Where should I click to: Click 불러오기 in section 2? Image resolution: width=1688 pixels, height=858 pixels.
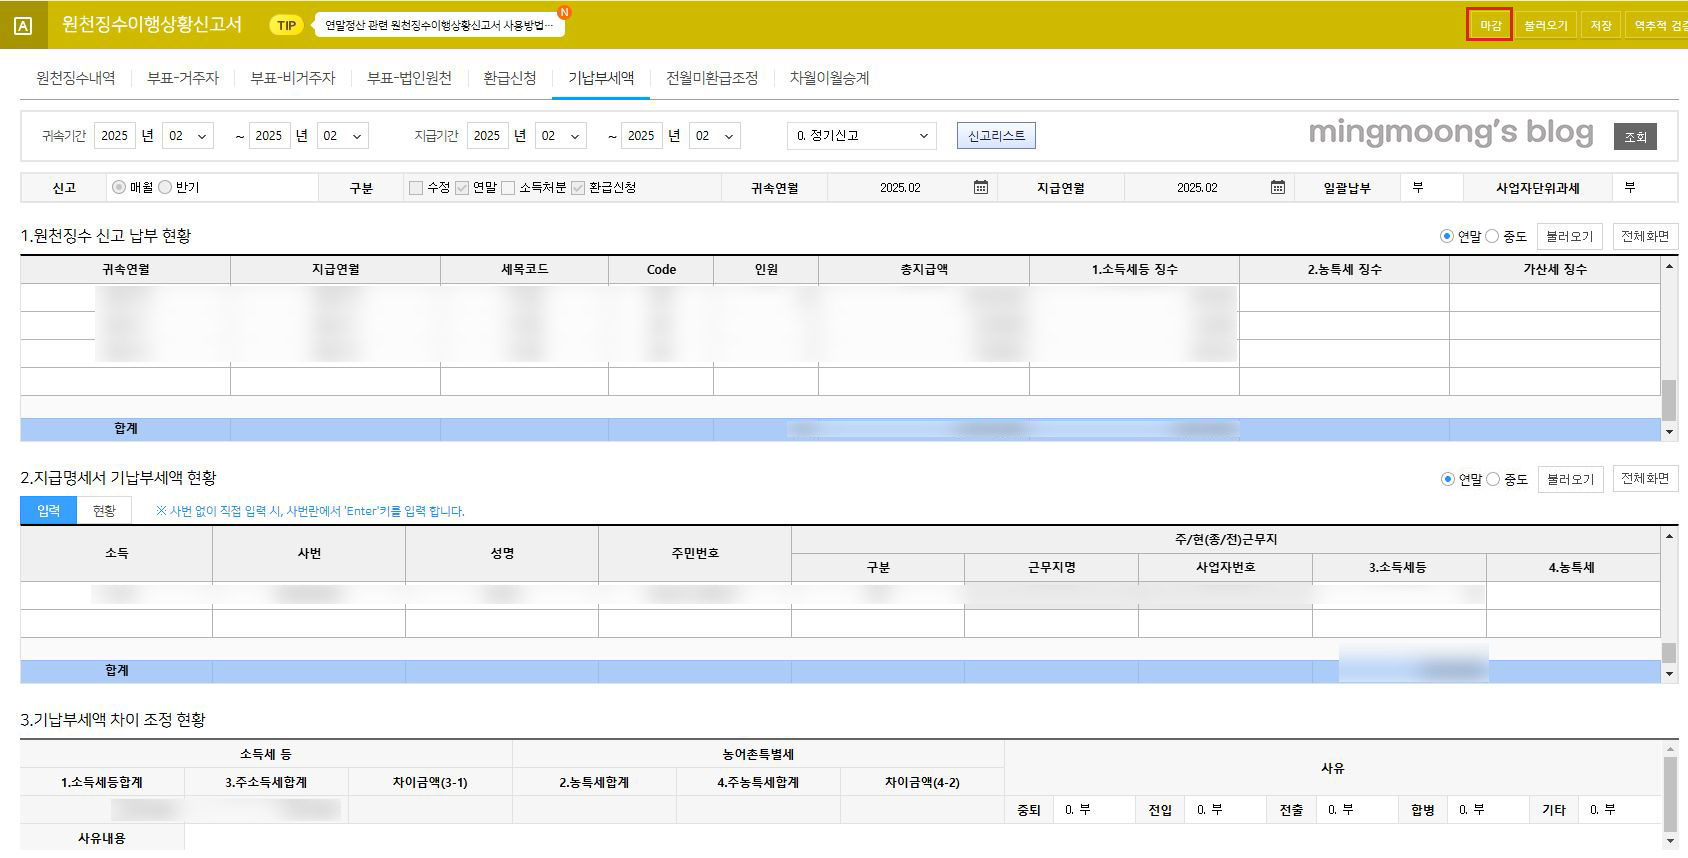(1570, 479)
